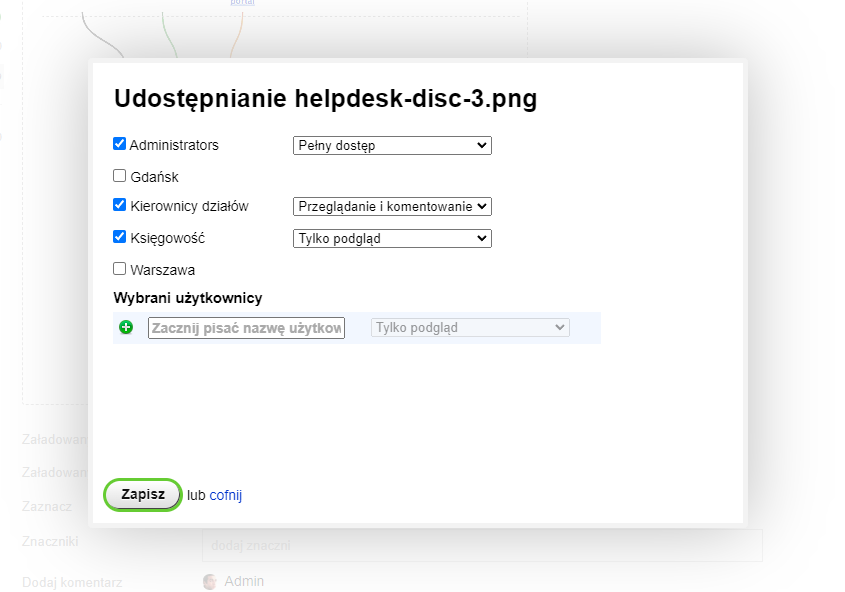Image resolution: width=845 pixels, height=592 pixels.
Task: Click the cofnij link to cancel
Action: coord(226,495)
